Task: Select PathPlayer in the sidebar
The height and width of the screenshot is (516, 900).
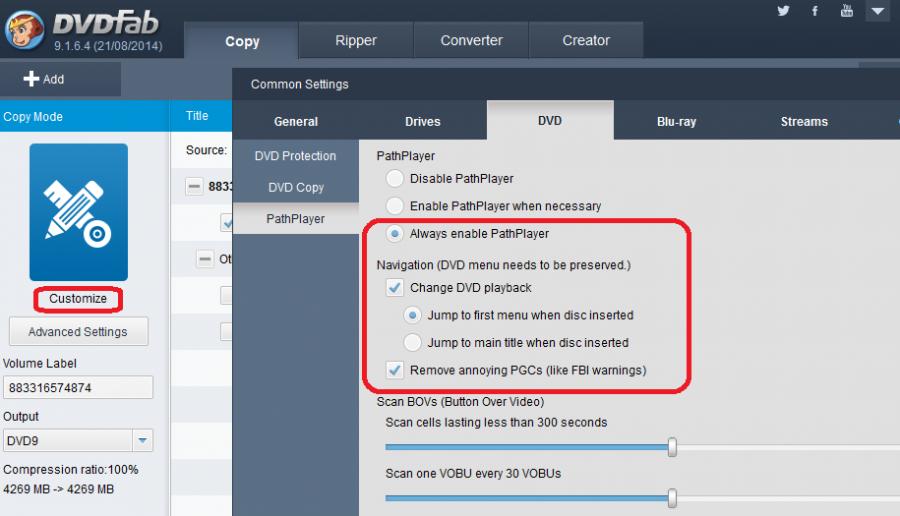Action: click(296, 219)
